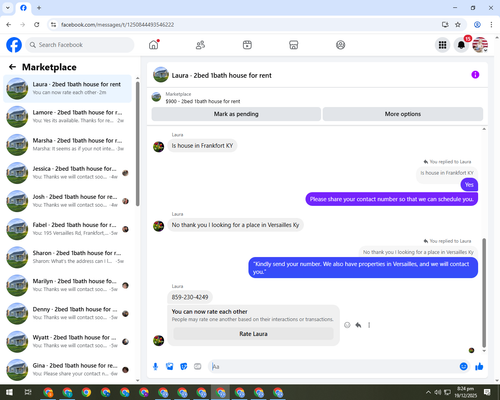Open the profile circle navigation icon
The height and width of the screenshot is (400, 500).
tap(340, 45)
